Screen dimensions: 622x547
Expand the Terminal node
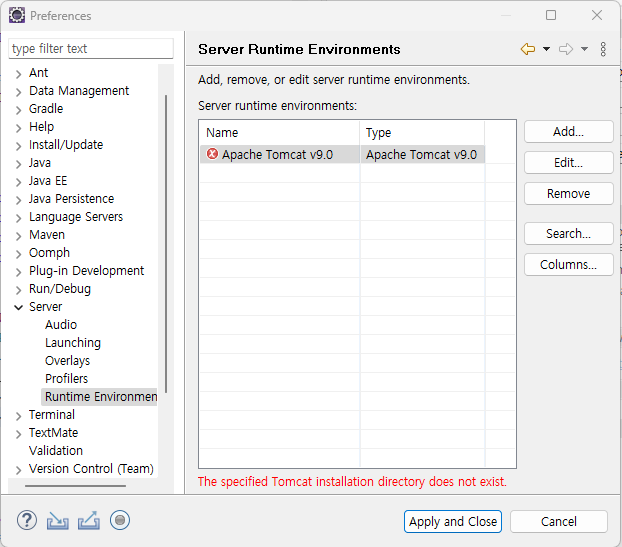18,416
